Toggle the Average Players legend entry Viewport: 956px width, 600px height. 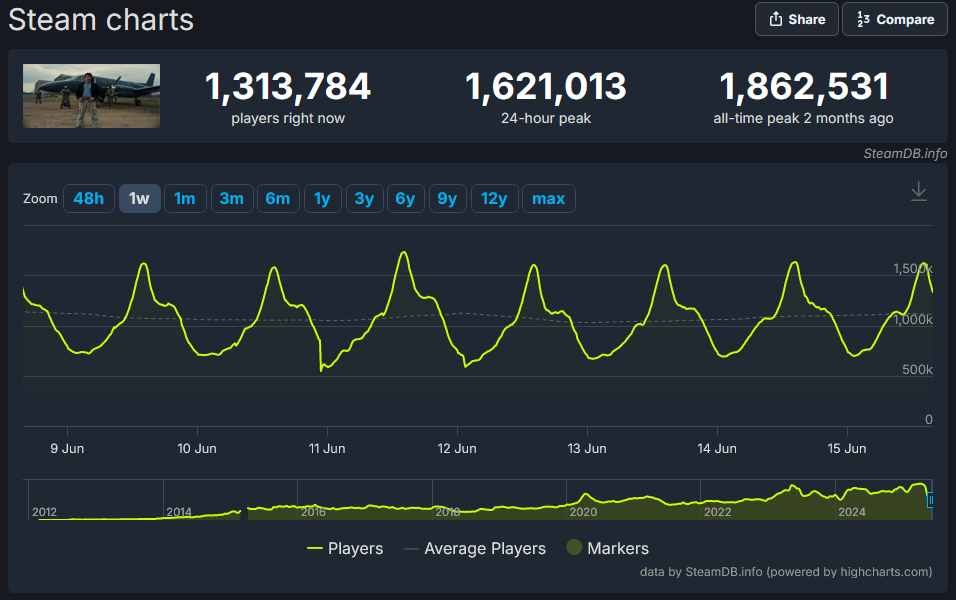click(474, 548)
